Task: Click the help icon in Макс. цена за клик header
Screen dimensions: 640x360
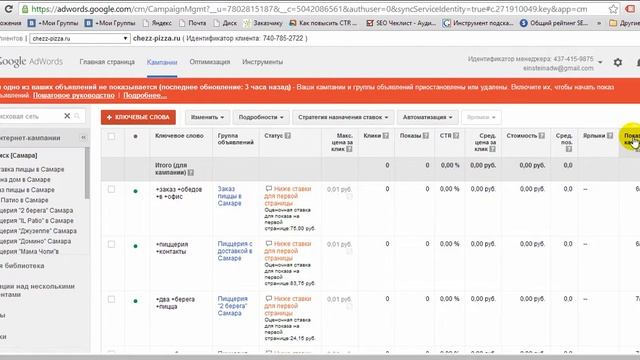Action: click(349, 149)
